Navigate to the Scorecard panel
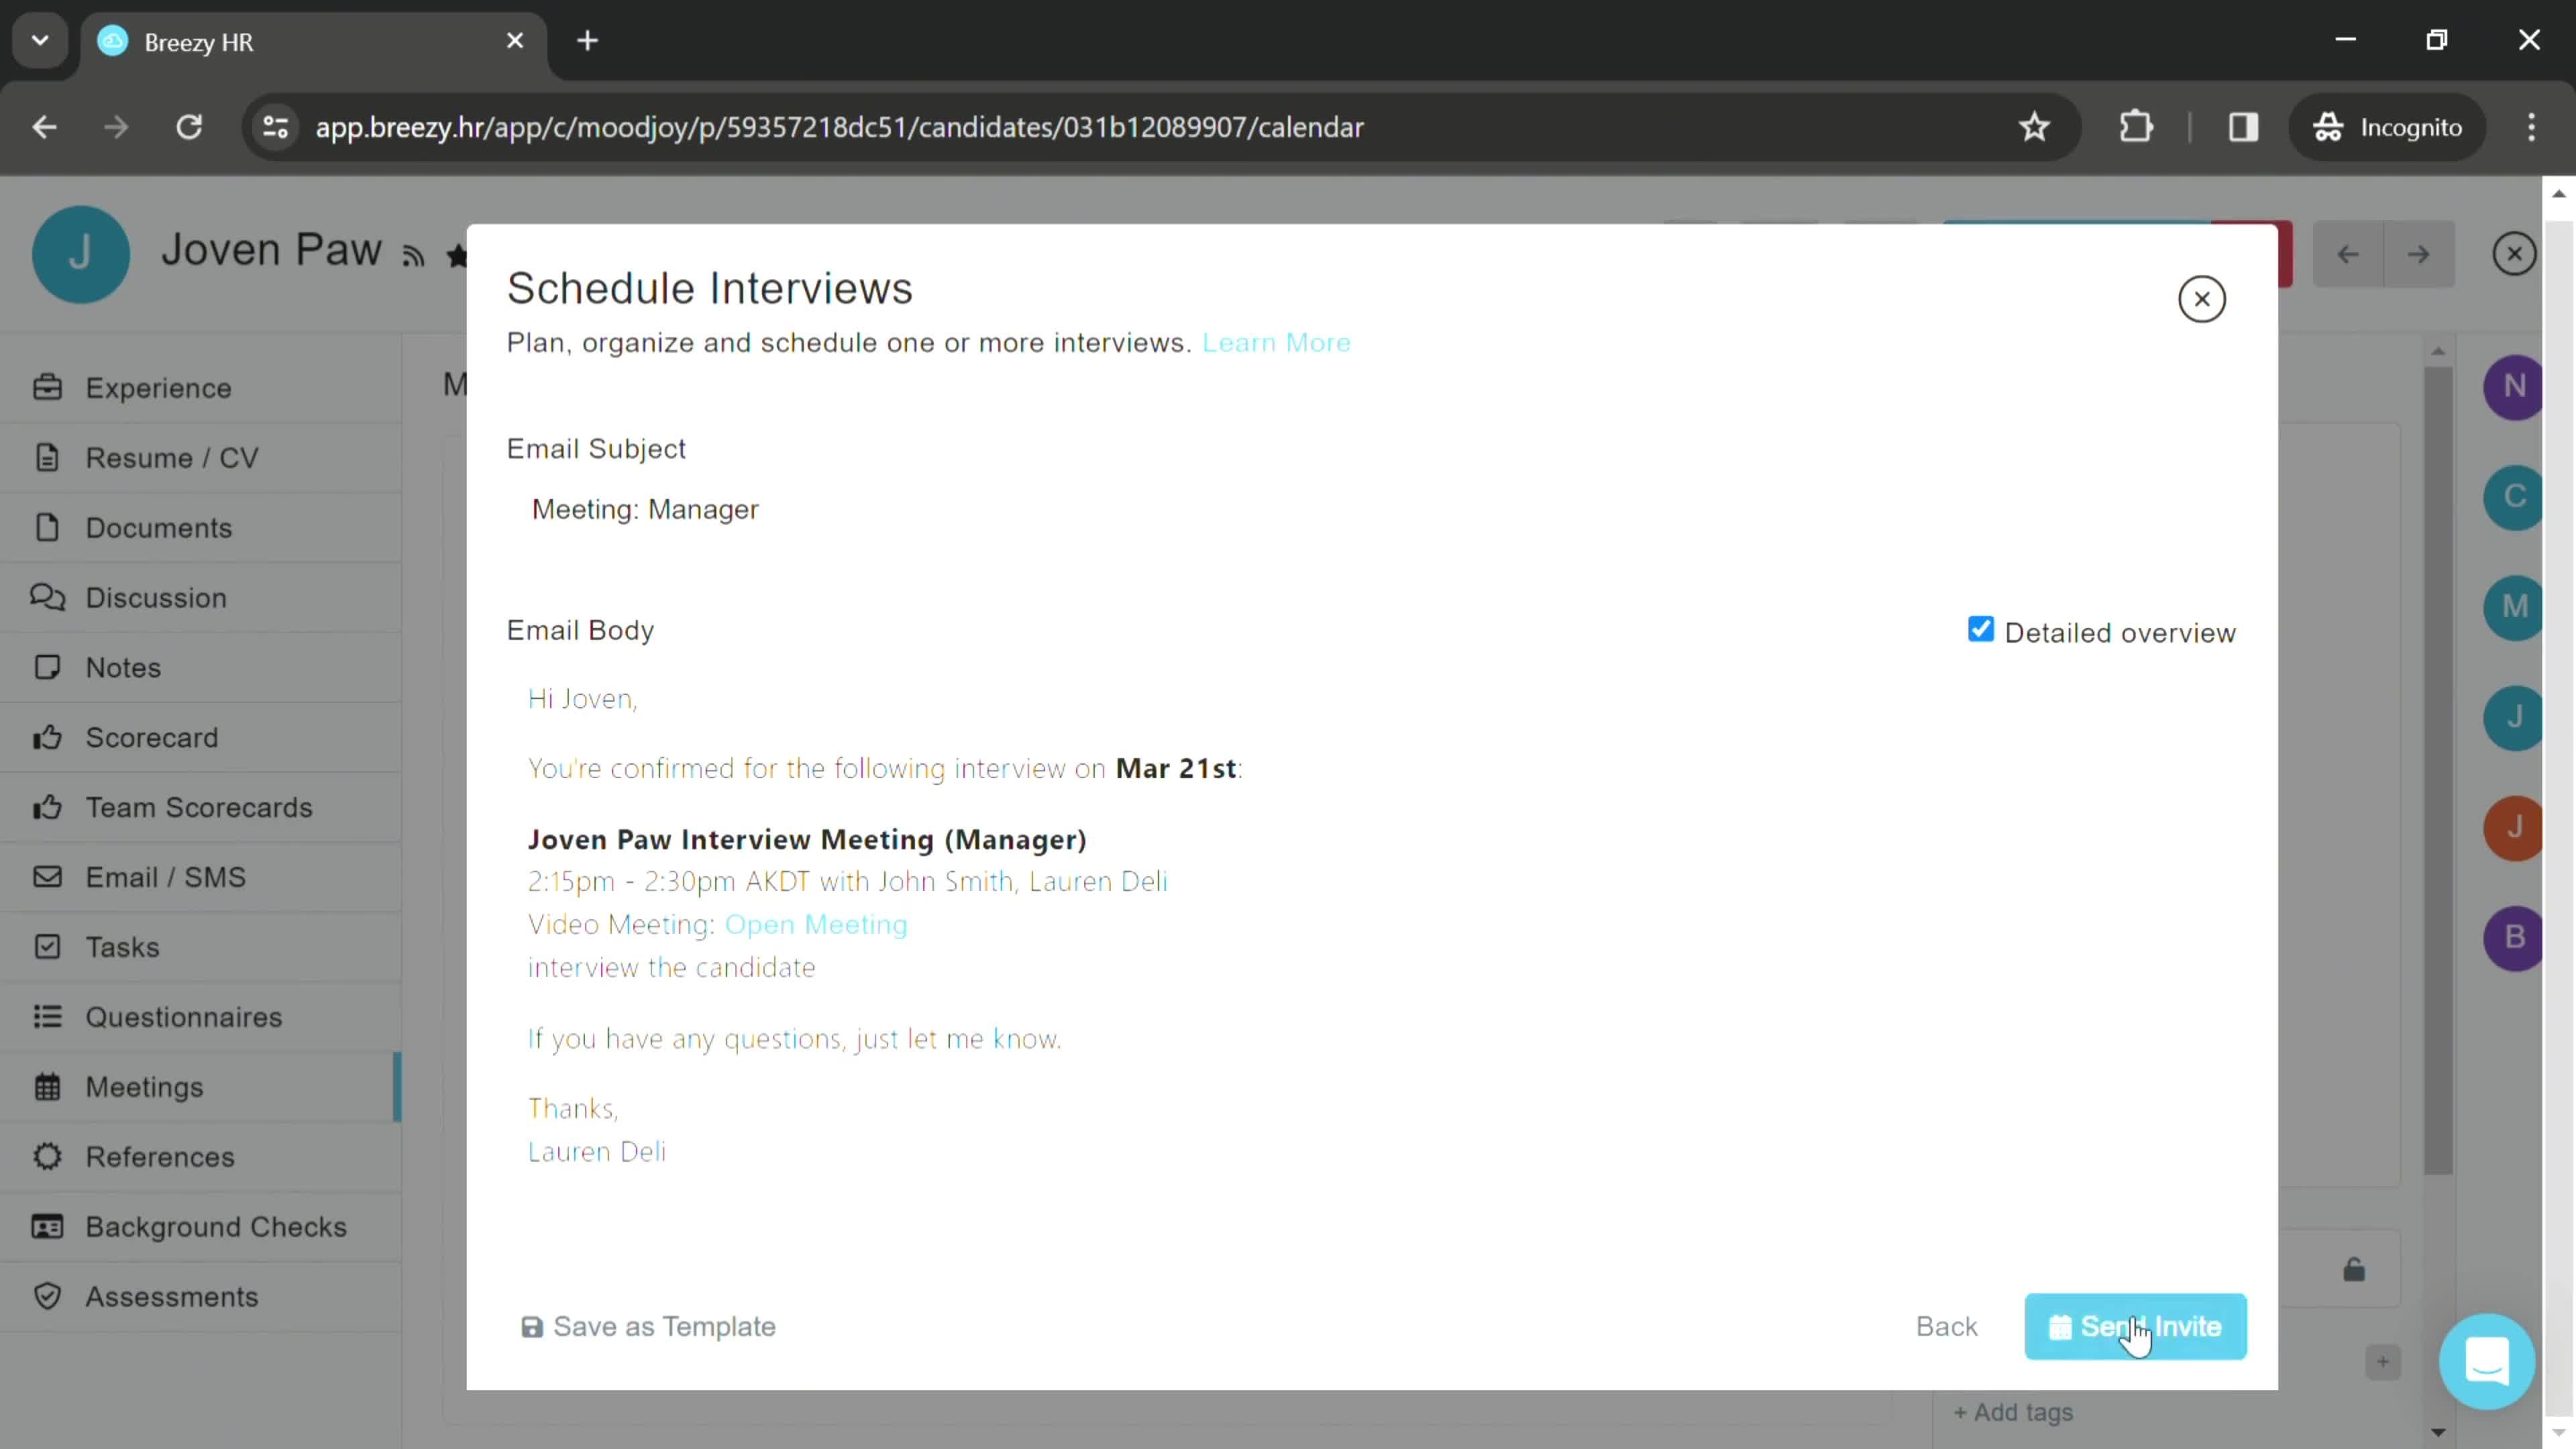Image resolution: width=2576 pixels, height=1449 pixels. 150,739
